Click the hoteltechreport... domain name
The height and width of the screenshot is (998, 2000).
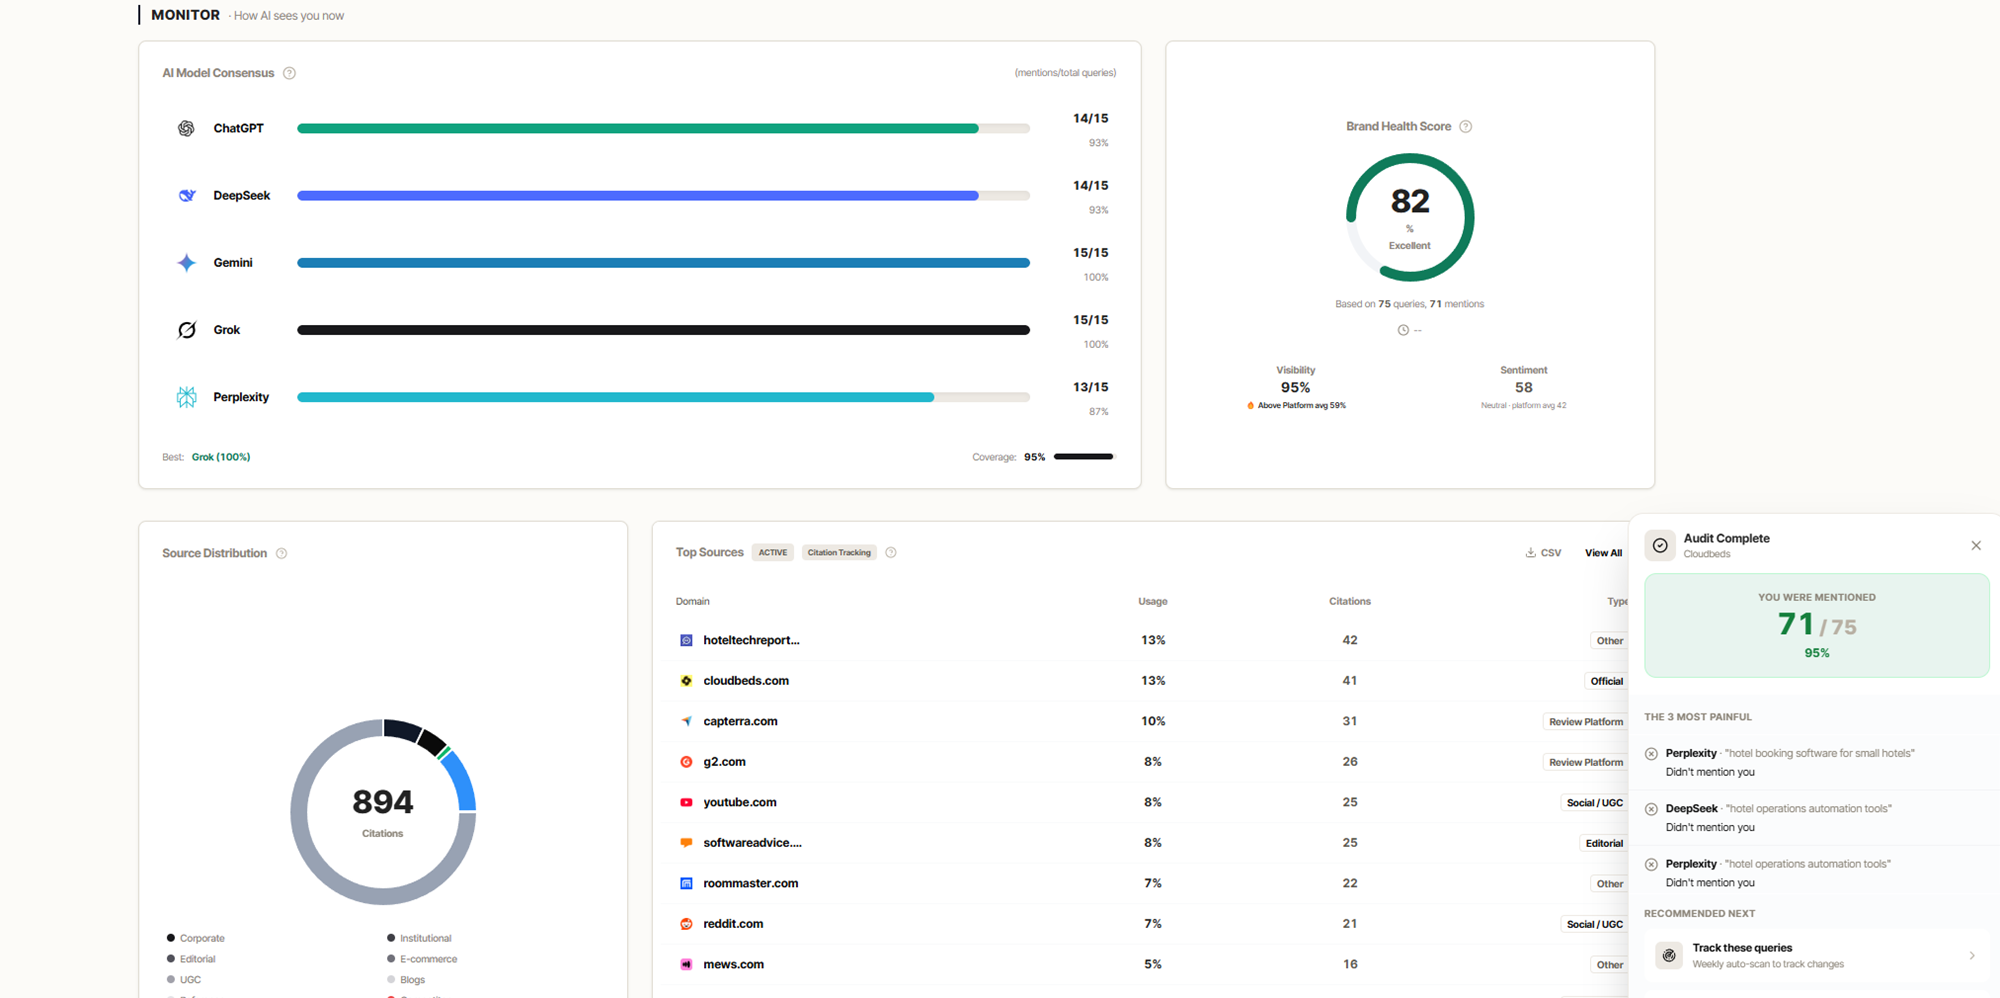(751, 640)
